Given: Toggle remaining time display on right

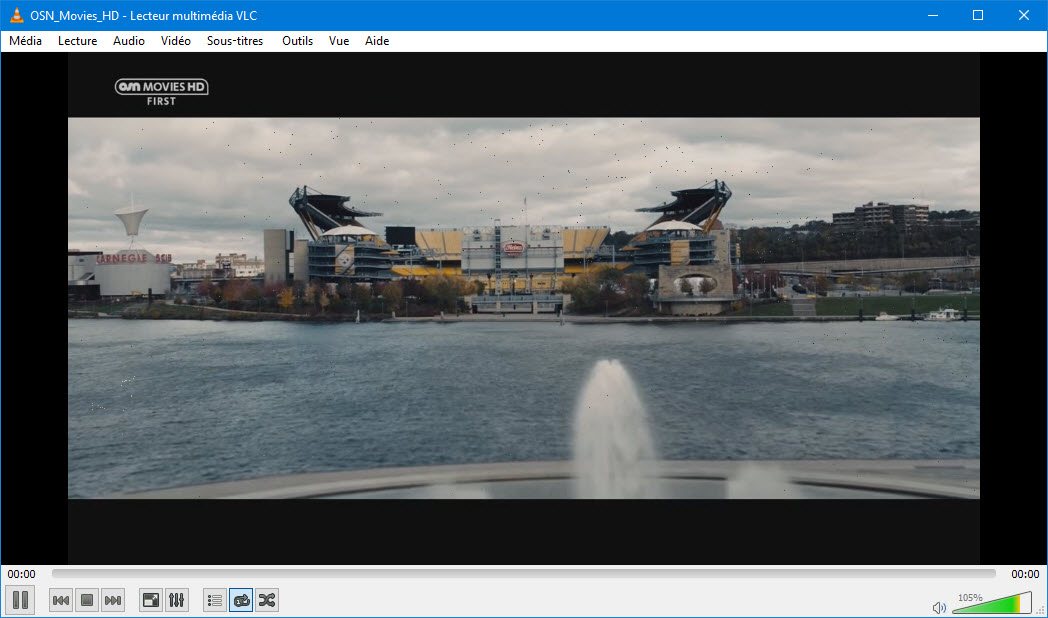Looking at the screenshot, I should click(1025, 574).
